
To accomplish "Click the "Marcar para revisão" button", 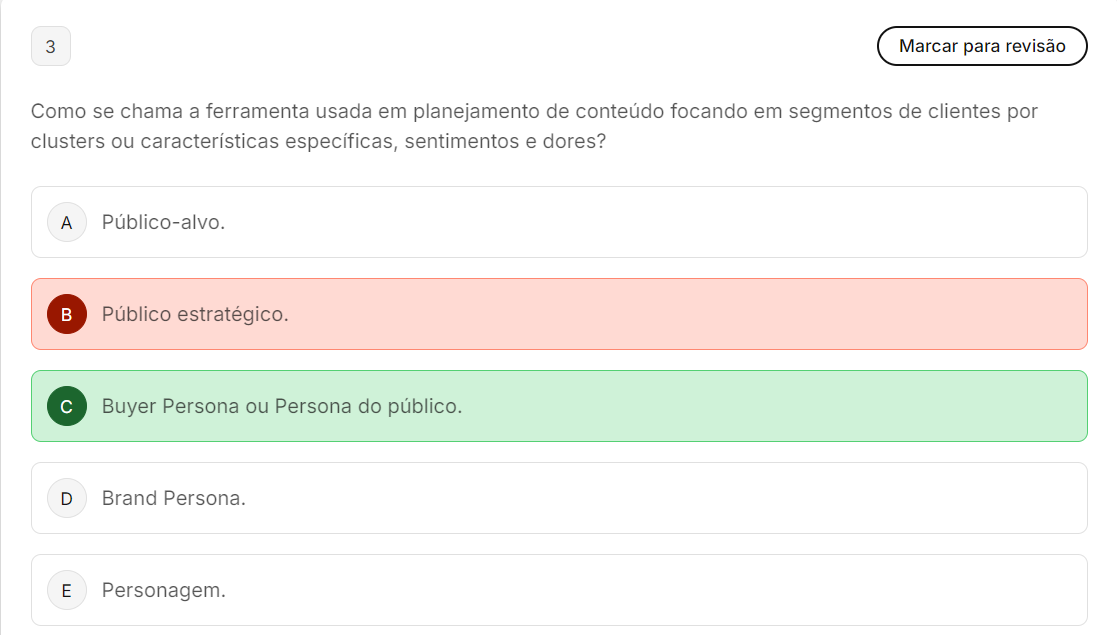I will [x=981, y=46].
